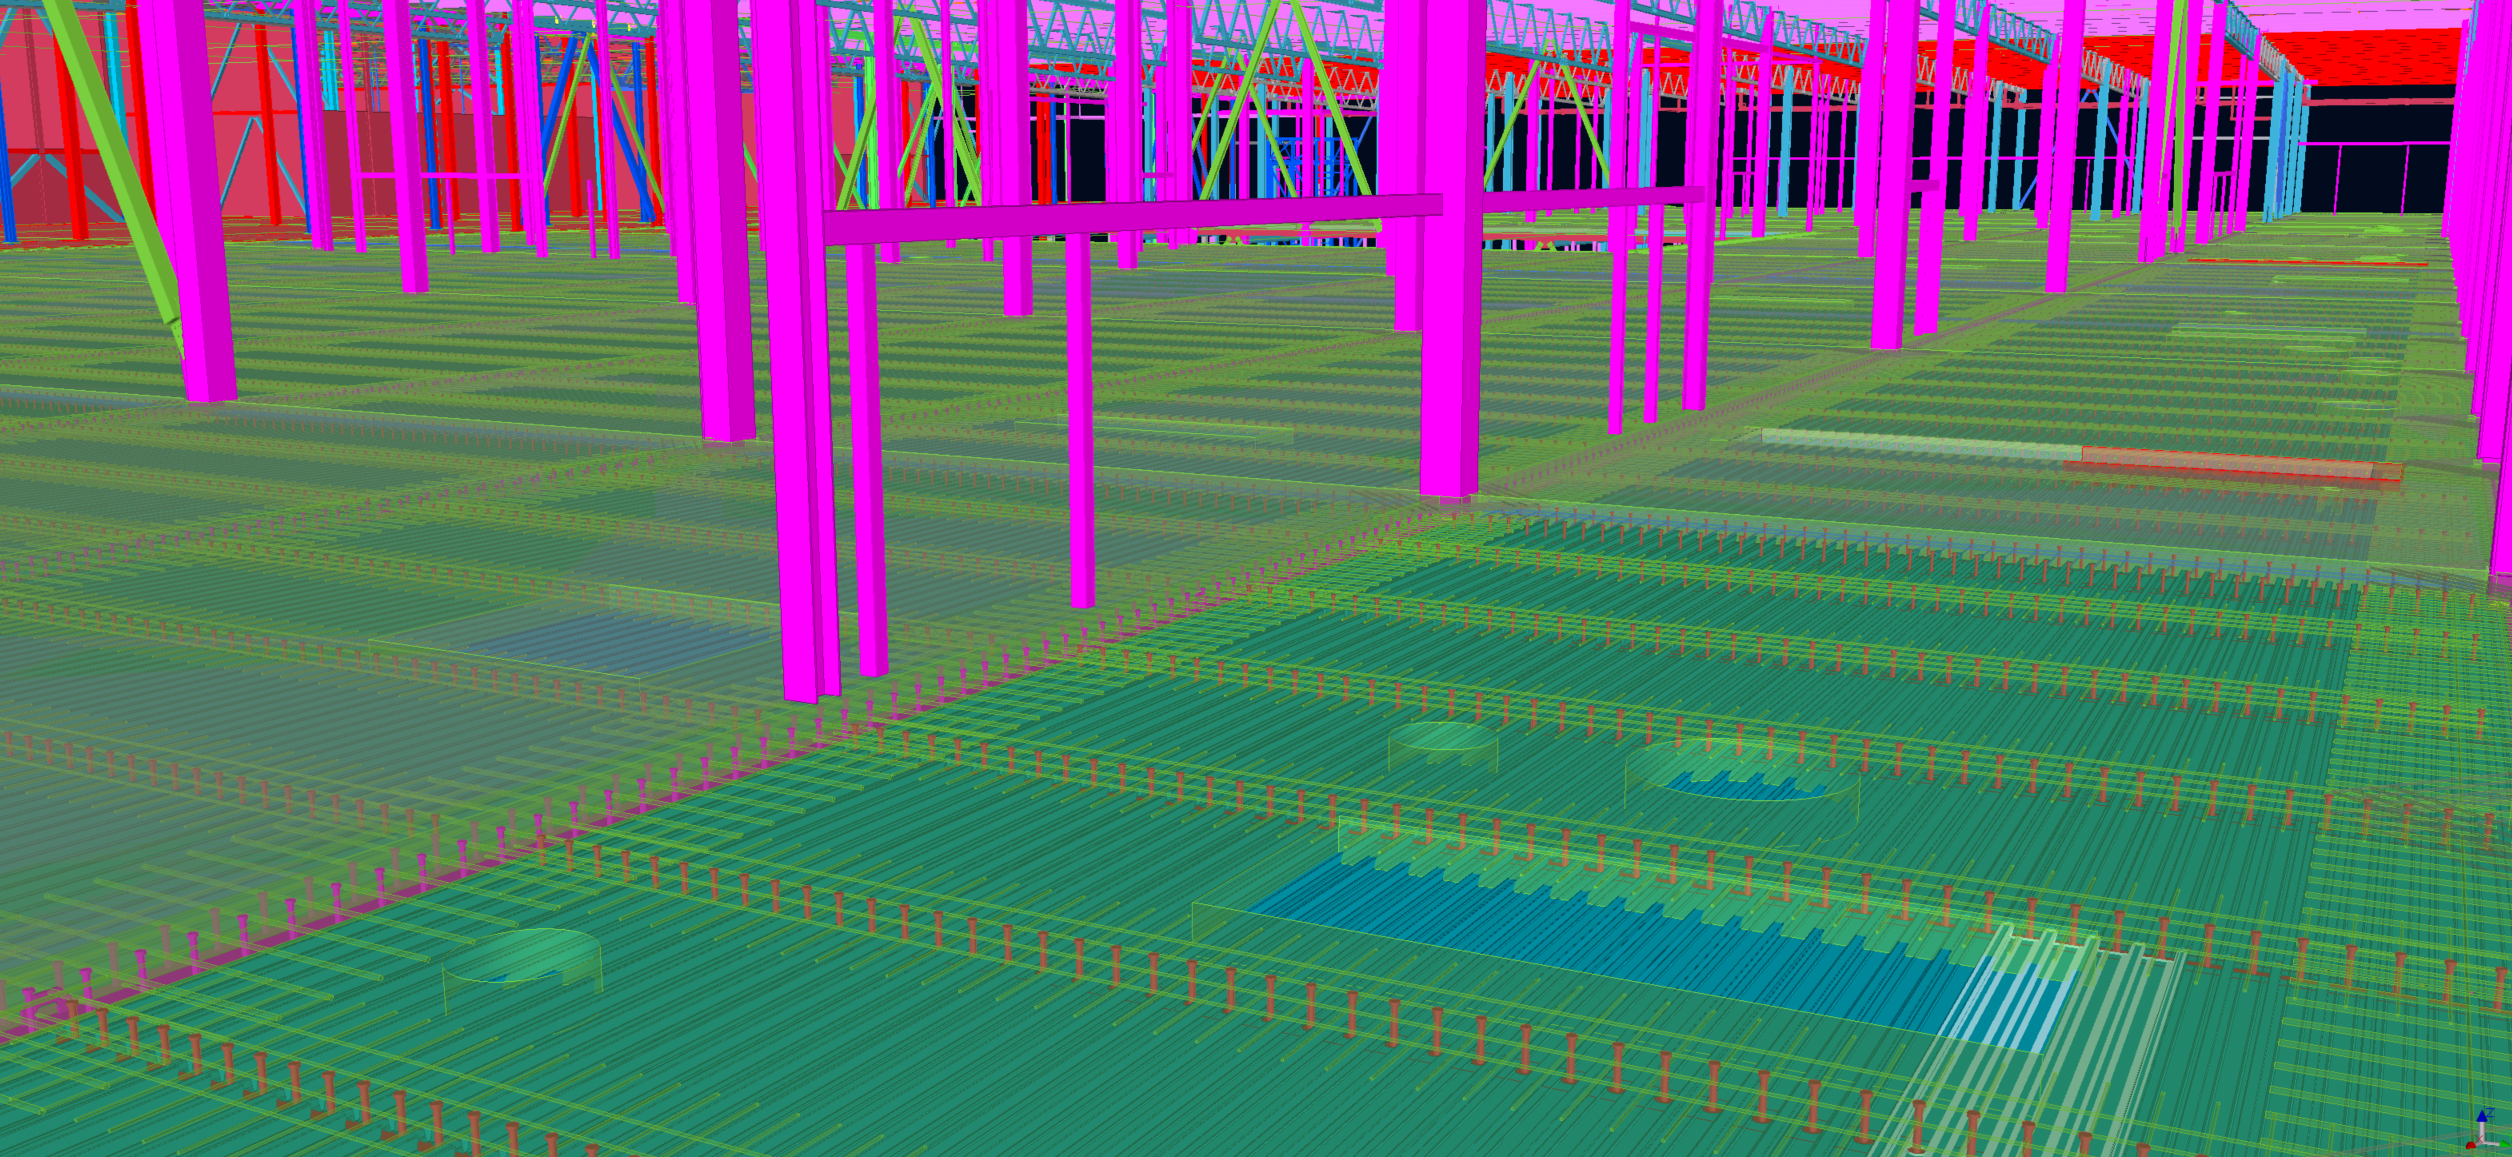This screenshot has height=1157, width=2512.
Task: Select the large magenta column at far left
Action: pos(190,200)
